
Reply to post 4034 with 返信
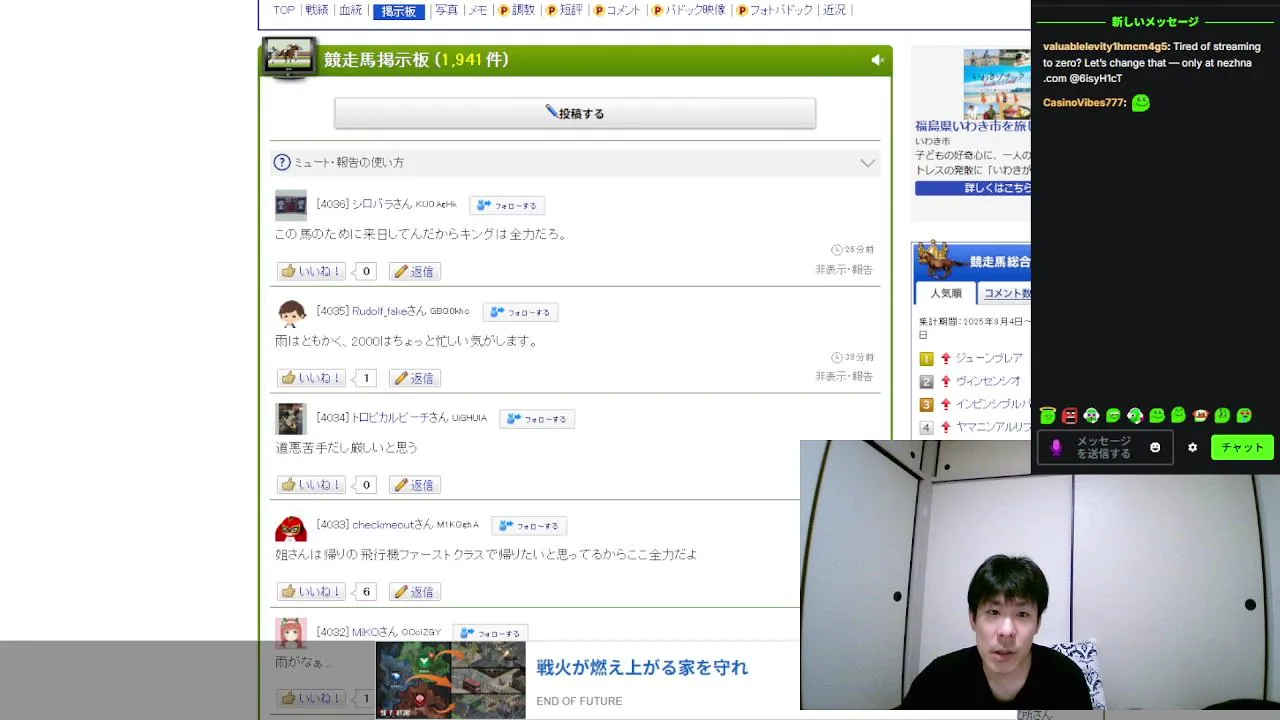415,485
